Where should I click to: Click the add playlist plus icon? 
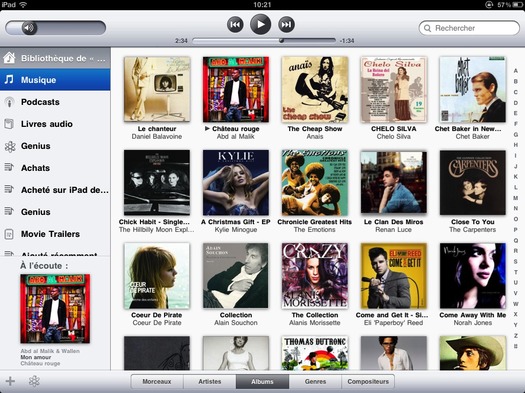click(10, 381)
